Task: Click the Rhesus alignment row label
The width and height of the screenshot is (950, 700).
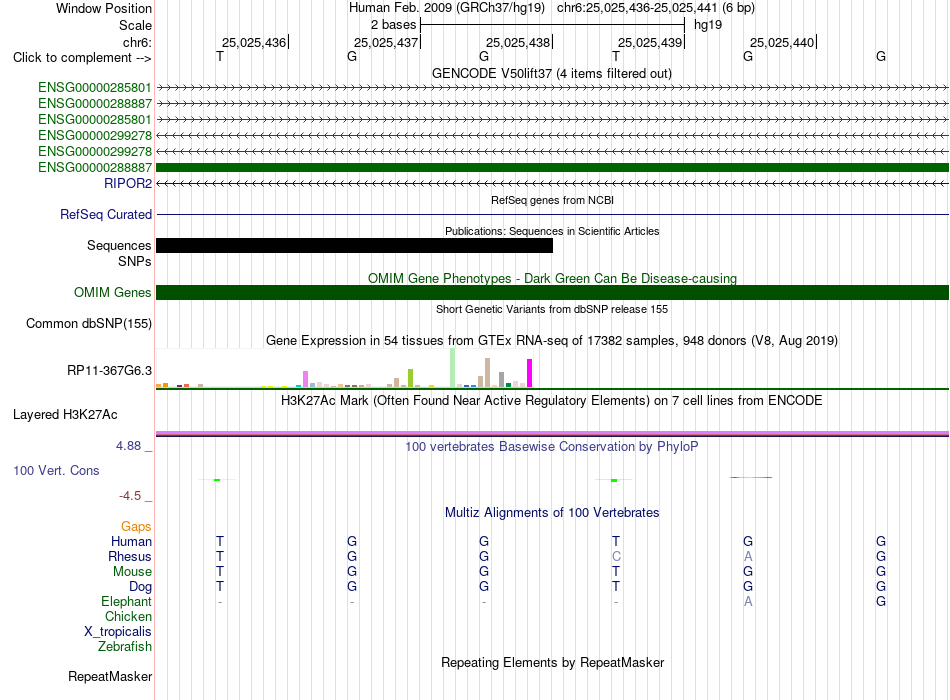Action: pyautogui.click(x=130, y=557)
